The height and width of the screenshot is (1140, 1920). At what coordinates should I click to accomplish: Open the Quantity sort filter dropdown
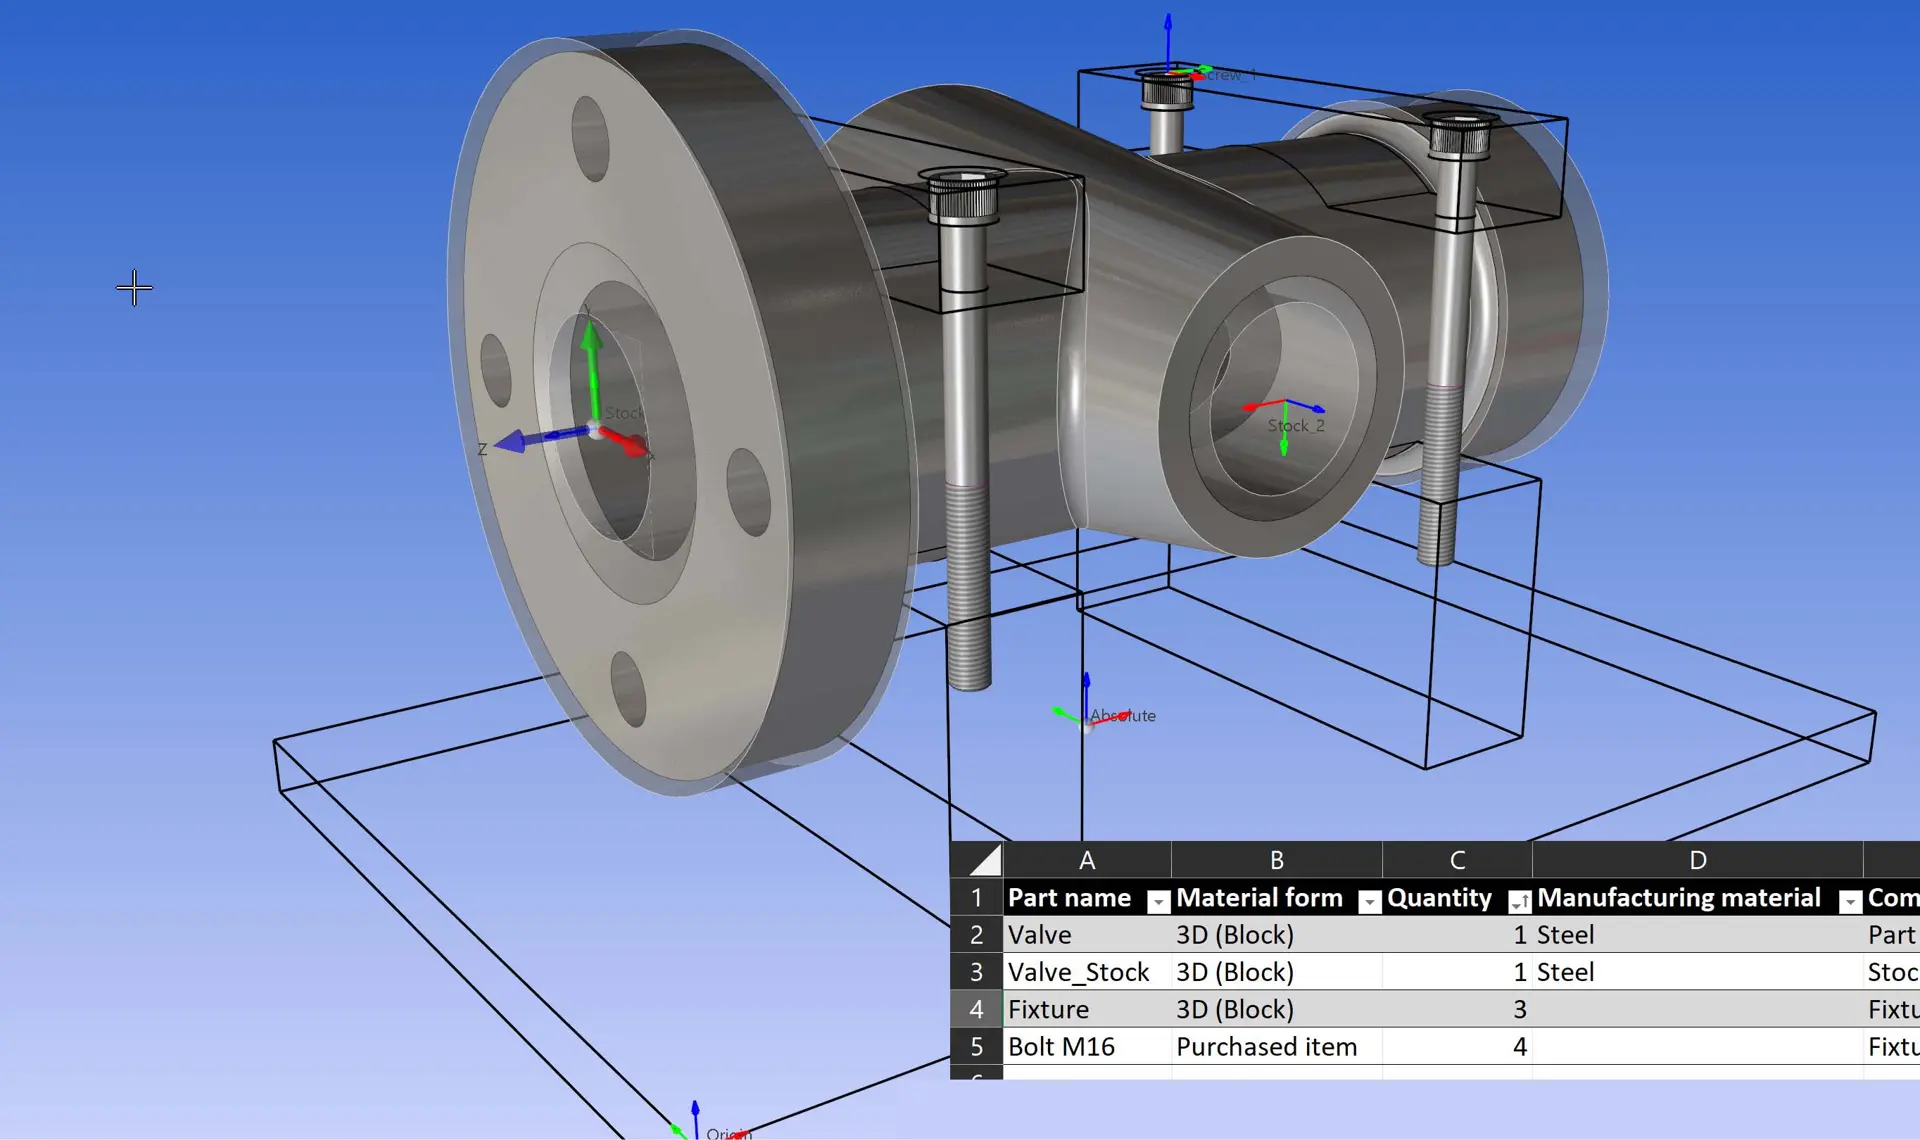coord(1519,902)
